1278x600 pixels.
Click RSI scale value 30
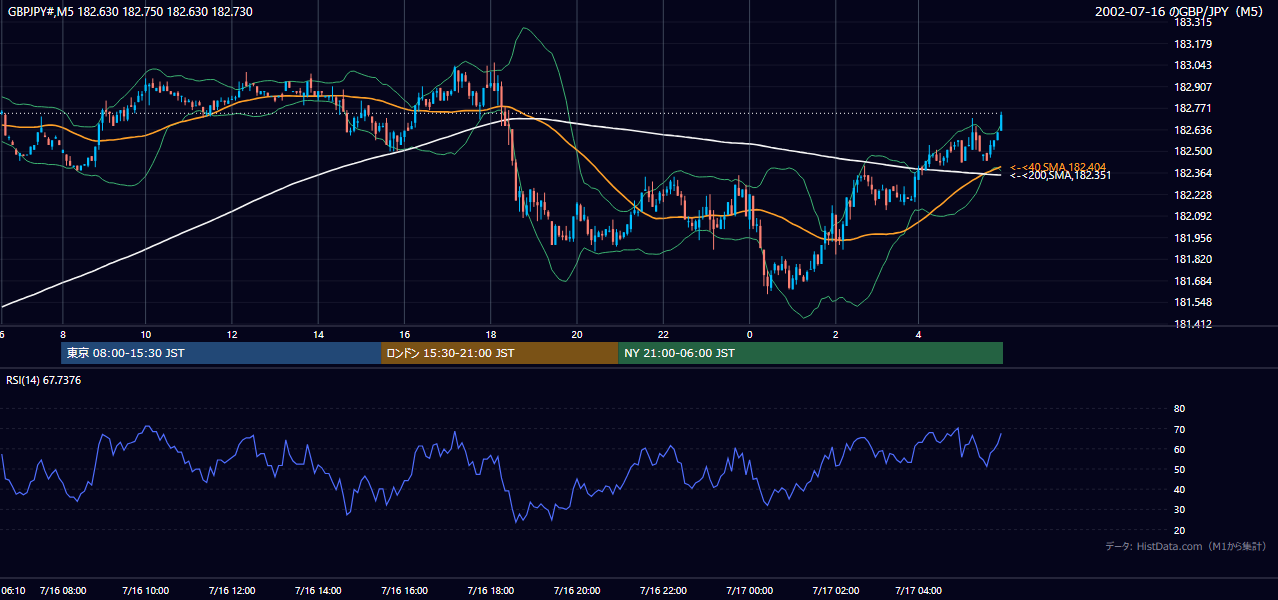[1179, 510]
